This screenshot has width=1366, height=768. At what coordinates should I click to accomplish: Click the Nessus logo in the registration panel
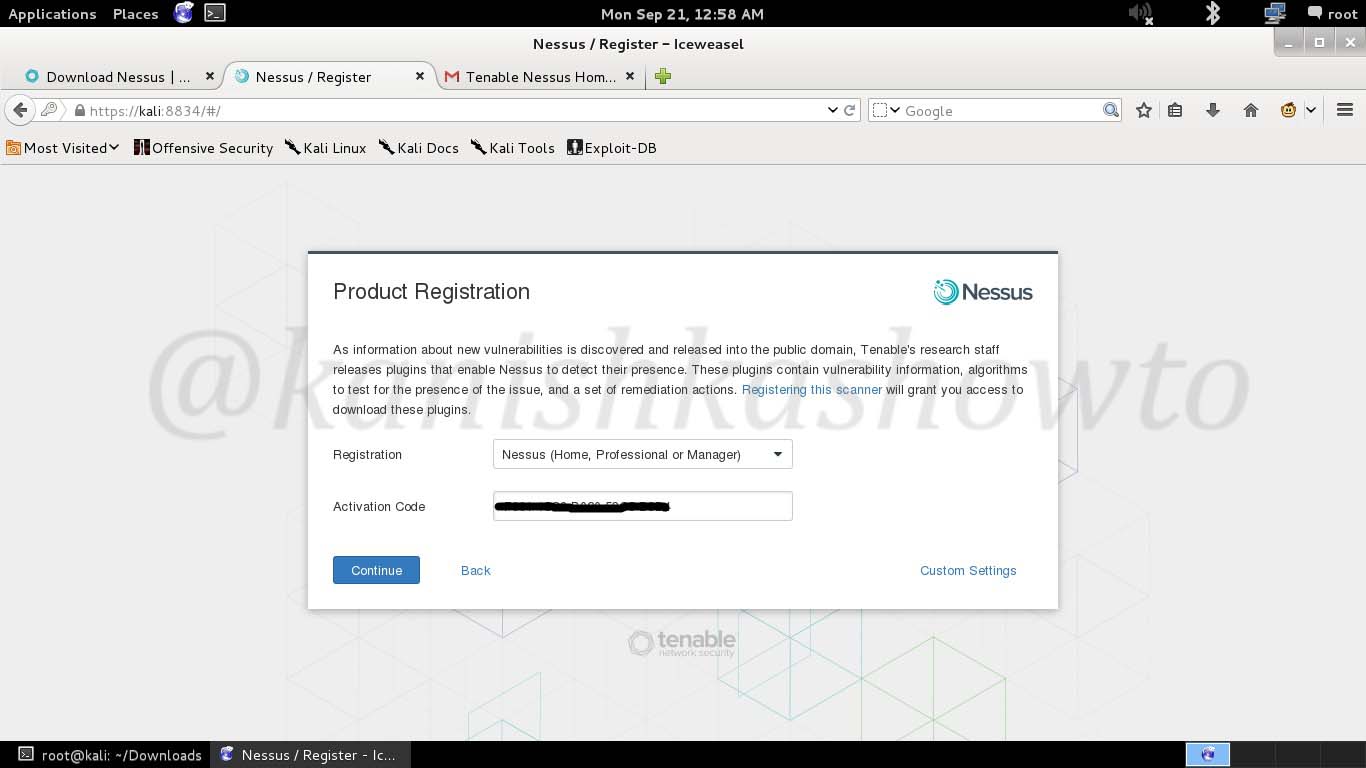point(983,292)
